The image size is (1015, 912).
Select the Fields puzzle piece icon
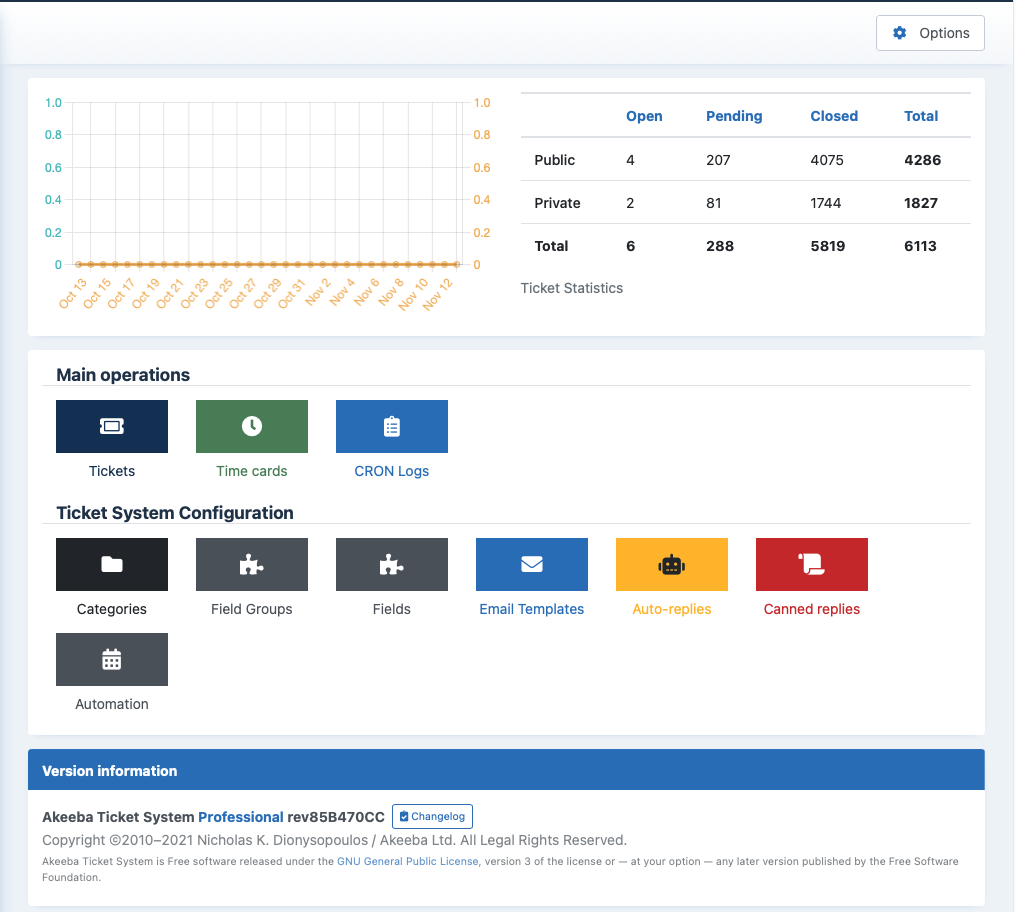coord(392,564)
